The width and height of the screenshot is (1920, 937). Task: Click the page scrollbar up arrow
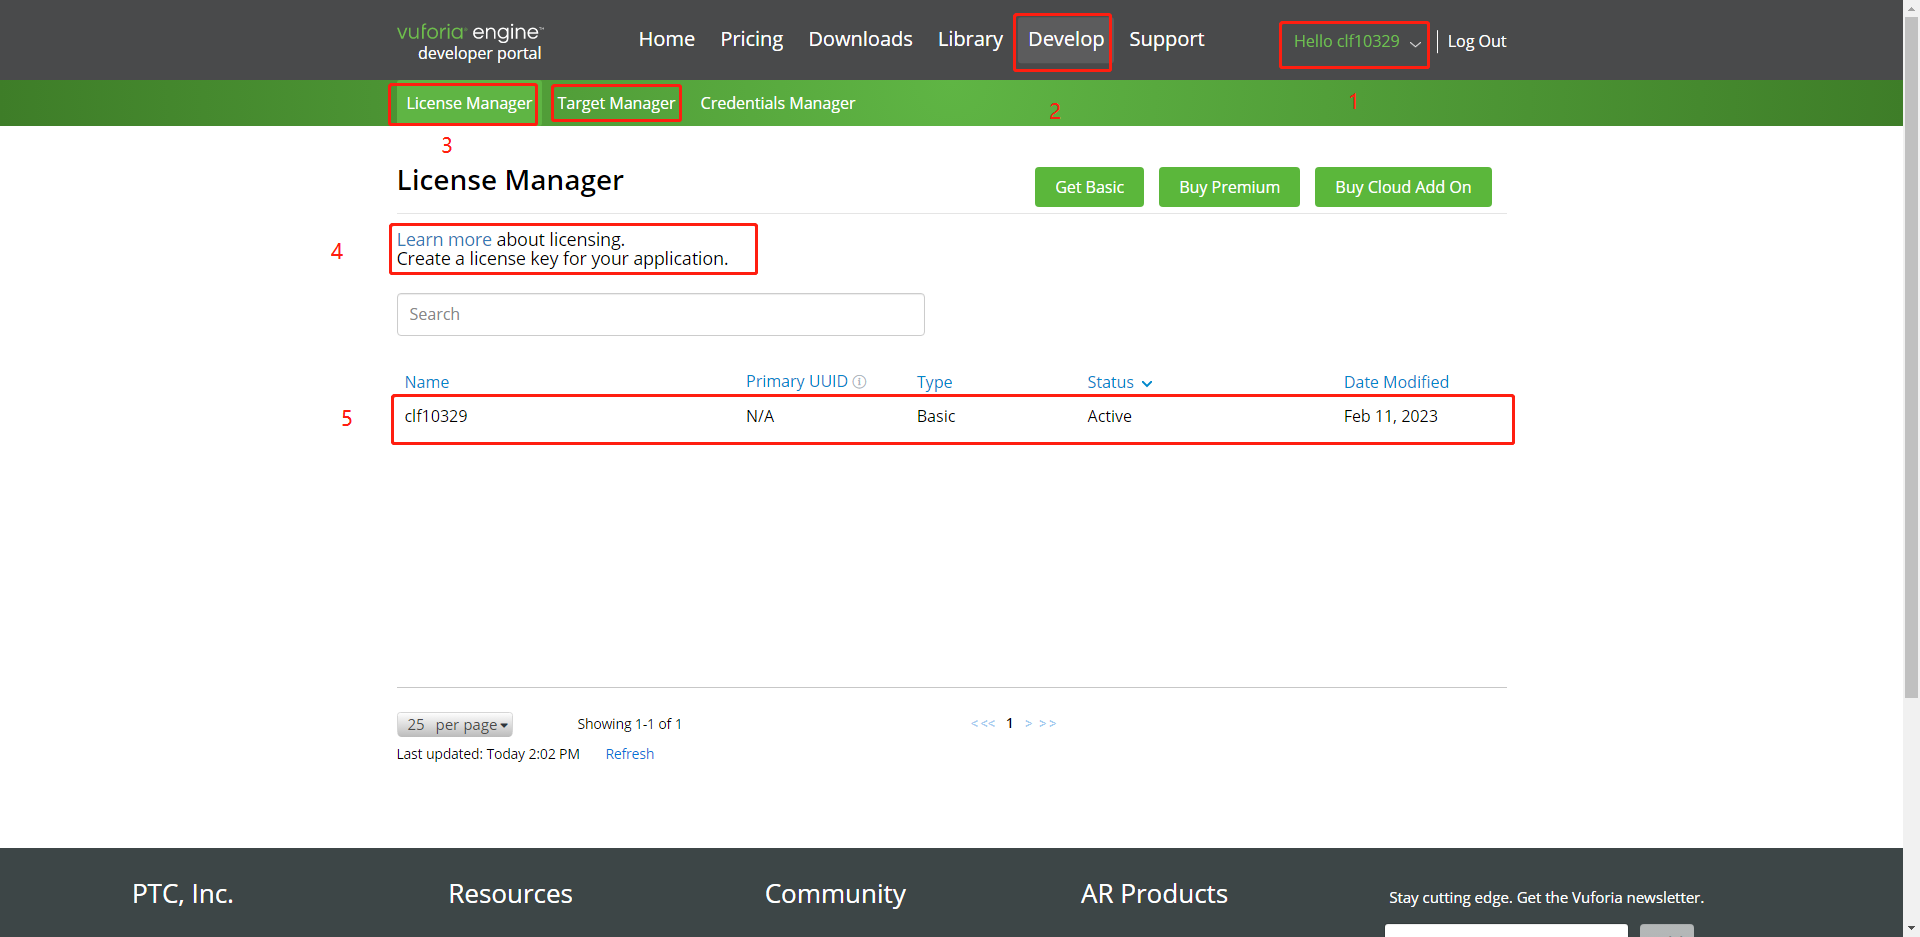pos(1911,8)
